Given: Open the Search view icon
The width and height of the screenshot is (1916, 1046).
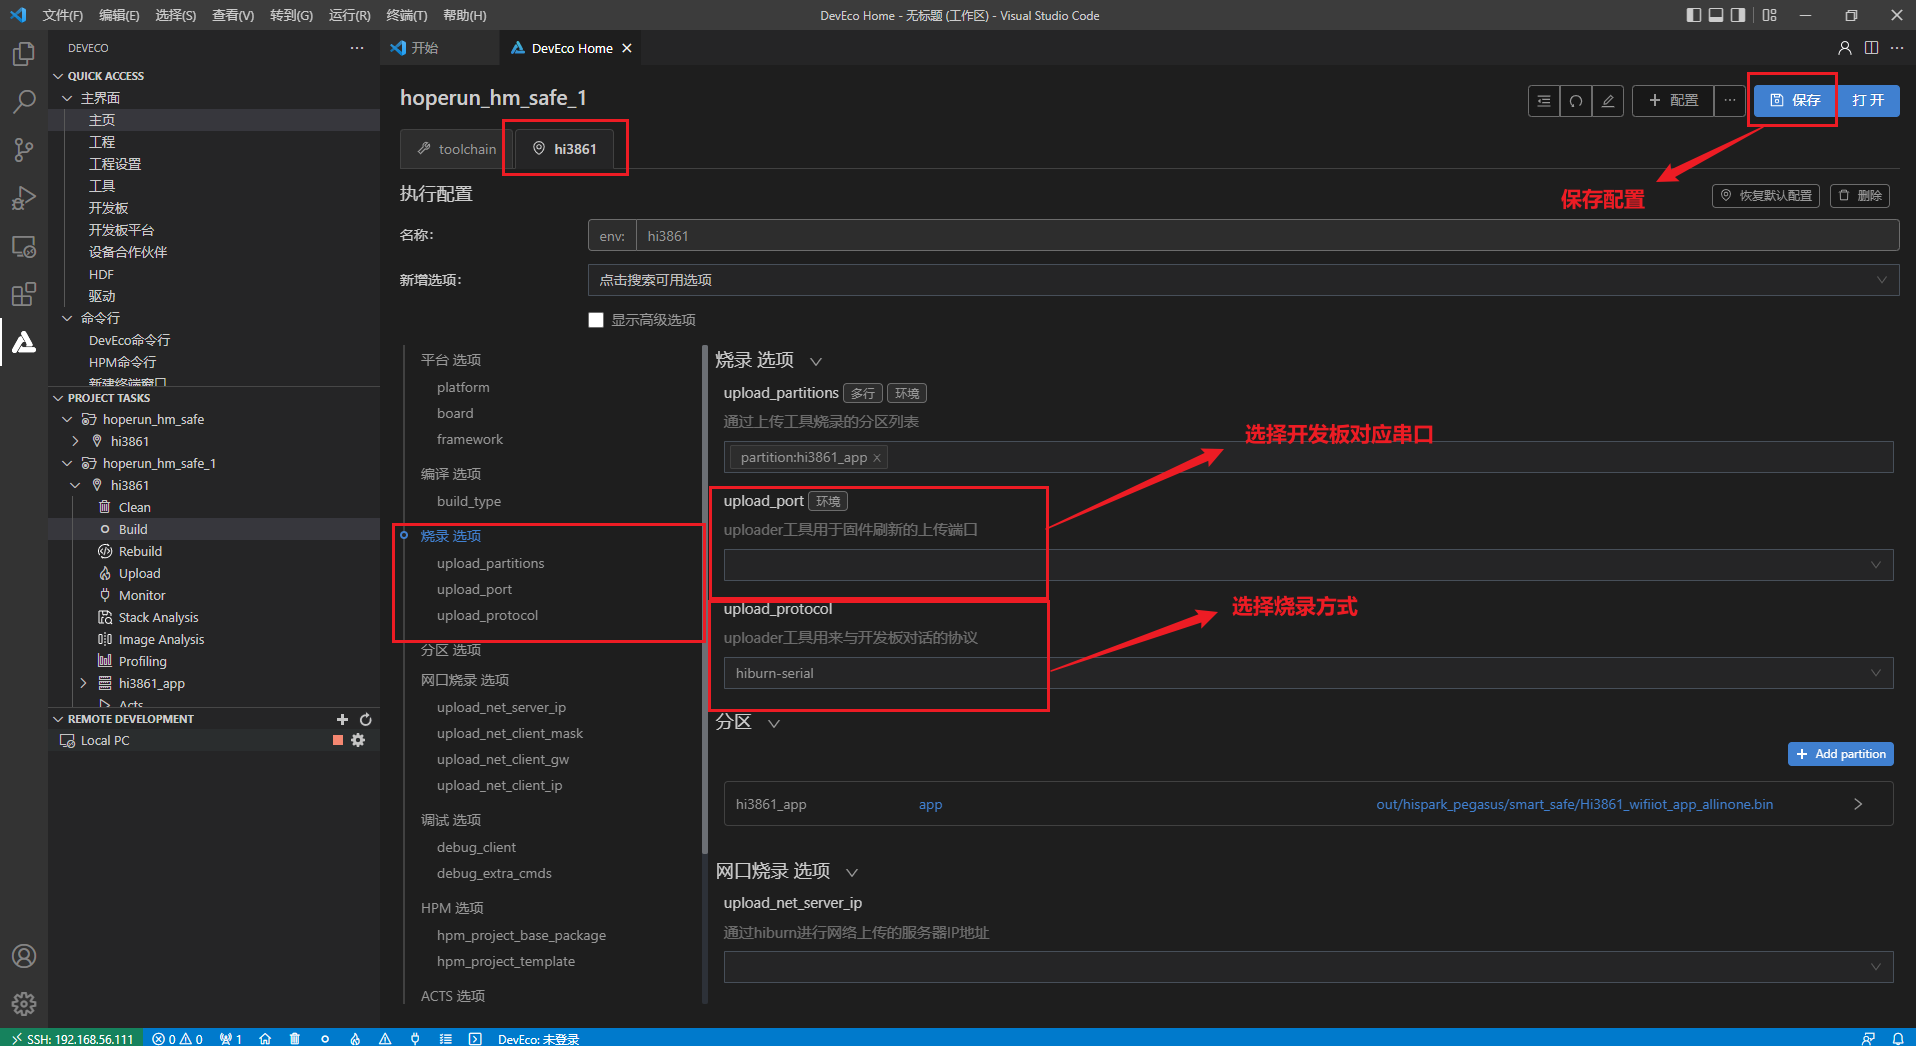Looking at the screenshot, I should coord(24,101).
